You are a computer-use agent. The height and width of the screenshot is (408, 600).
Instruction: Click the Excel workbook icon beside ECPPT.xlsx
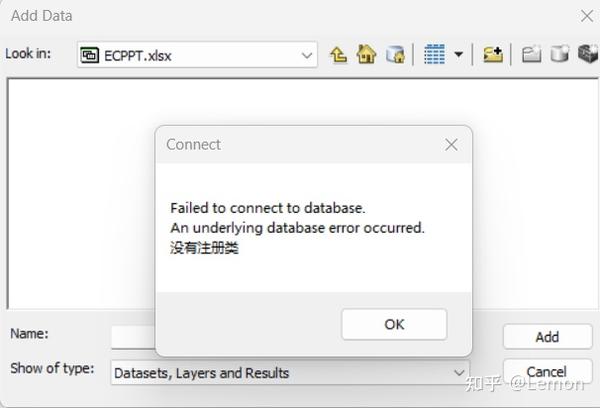[x=90, y=55]
